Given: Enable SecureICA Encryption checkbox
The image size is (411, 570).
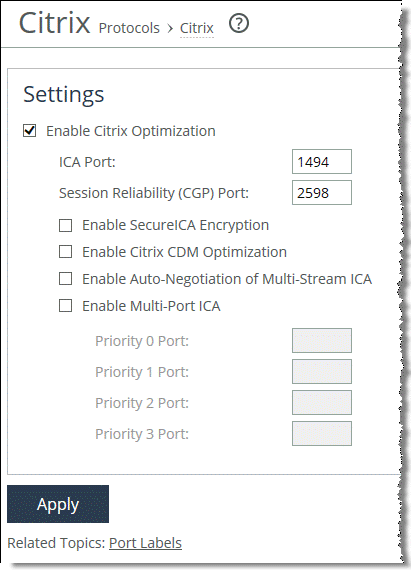Looking at the screenshot, I should 65,225.
